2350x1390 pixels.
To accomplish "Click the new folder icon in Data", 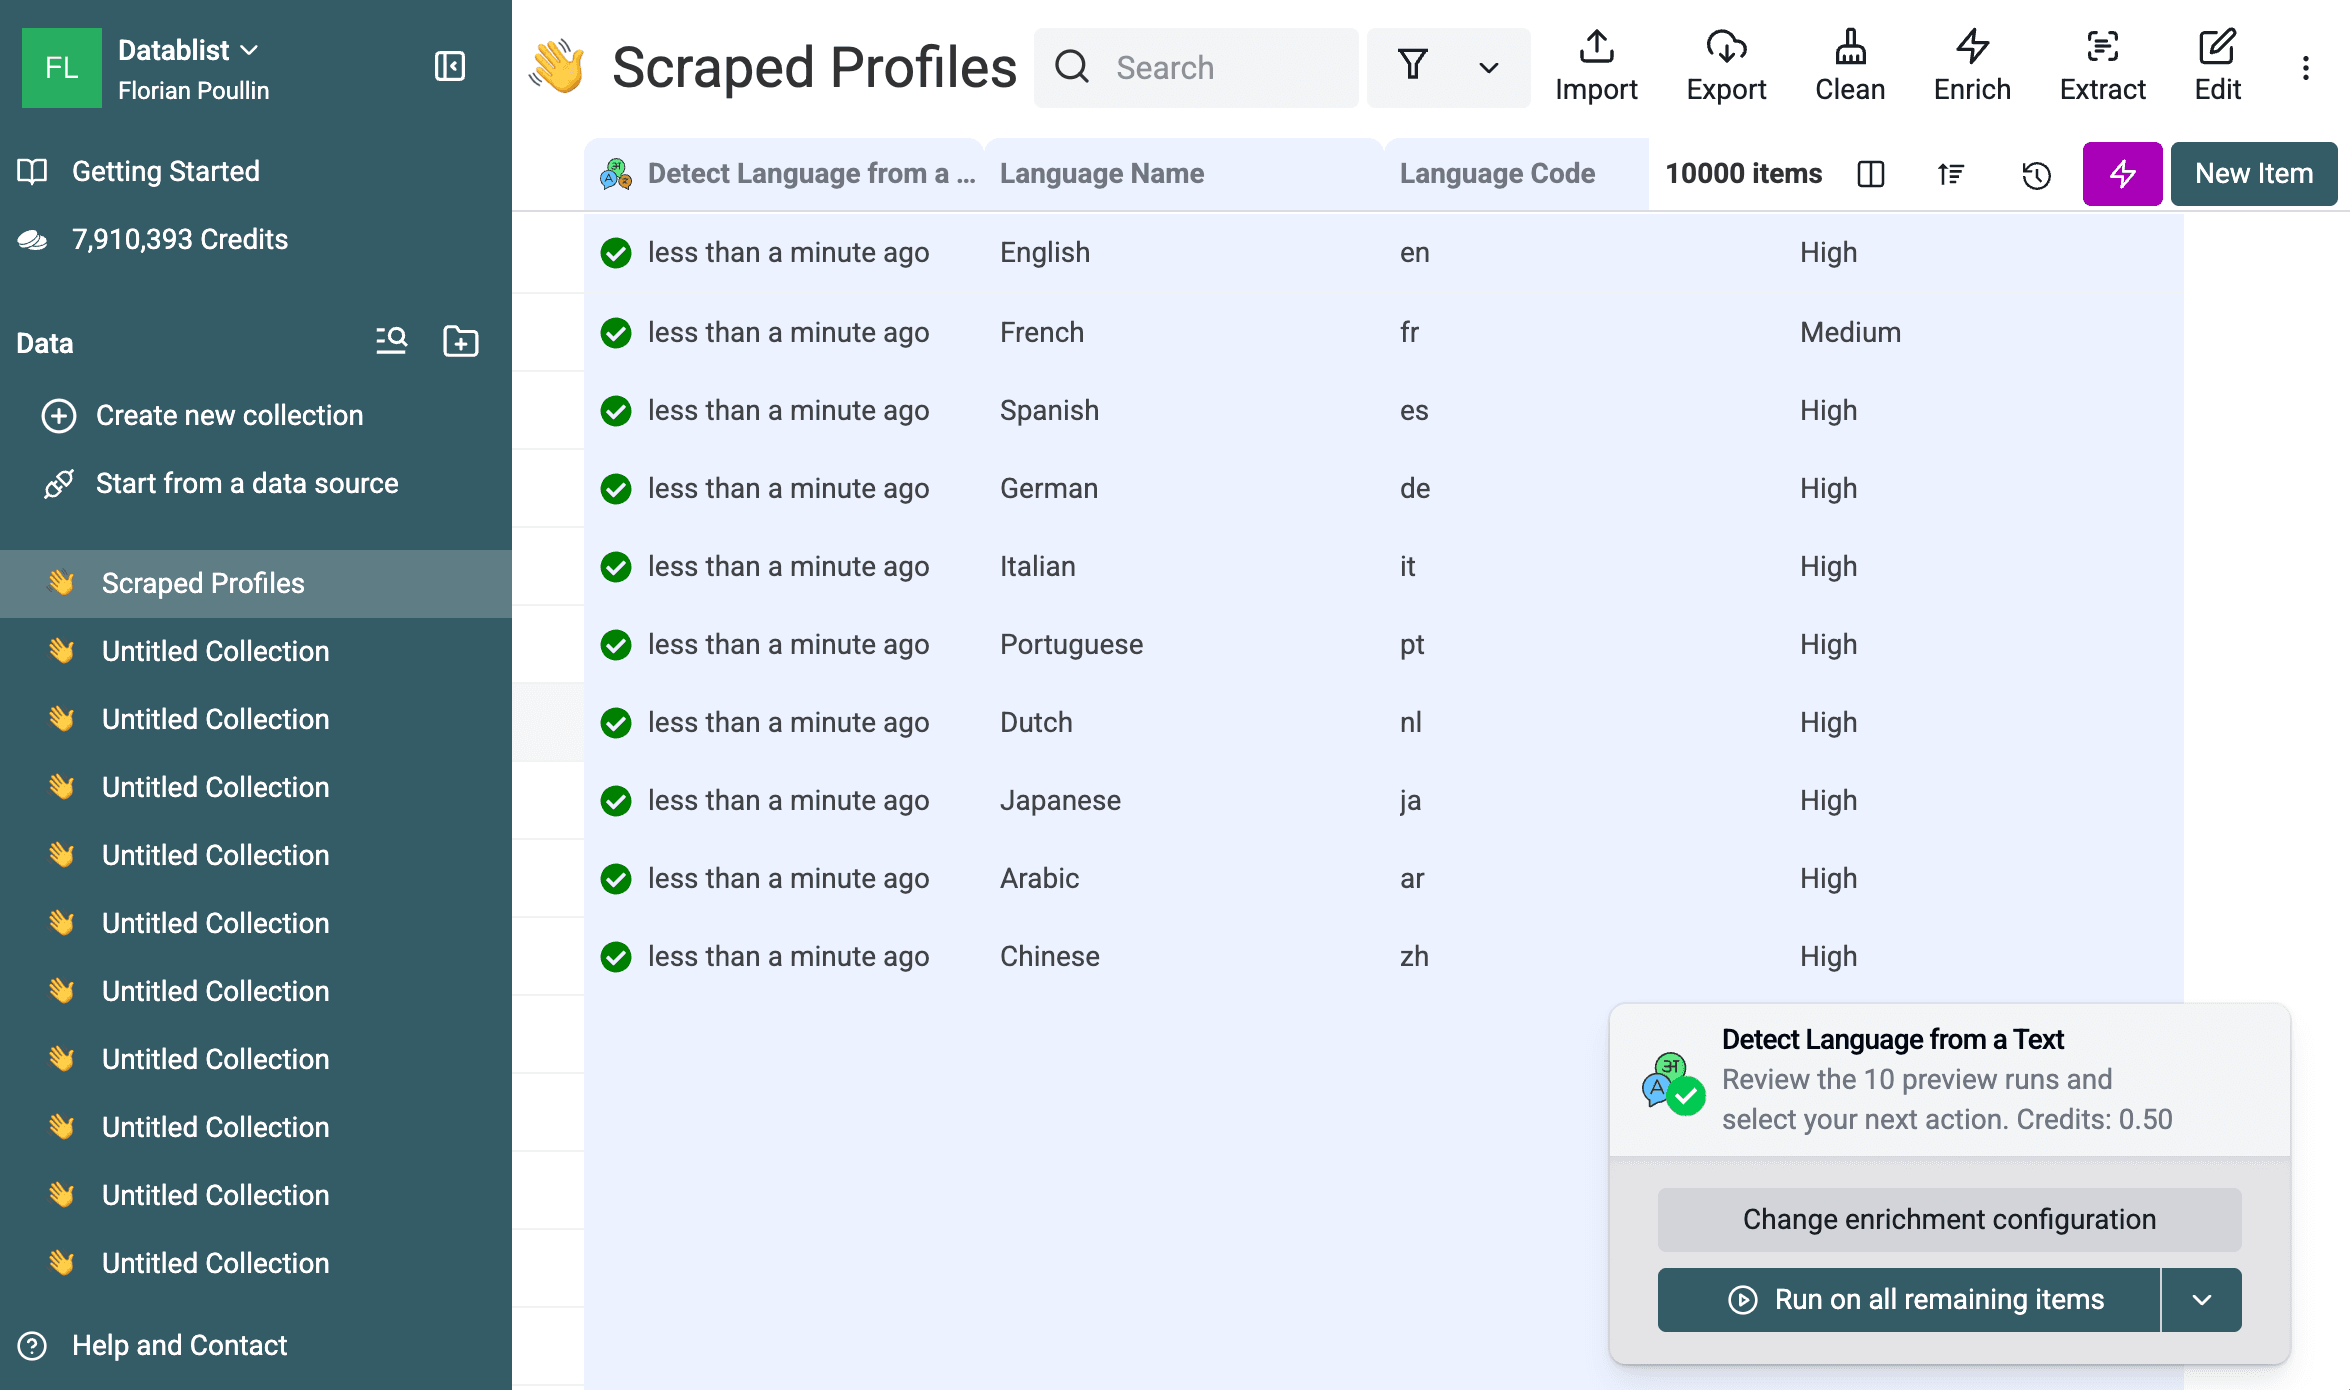I will click(461, 342).
